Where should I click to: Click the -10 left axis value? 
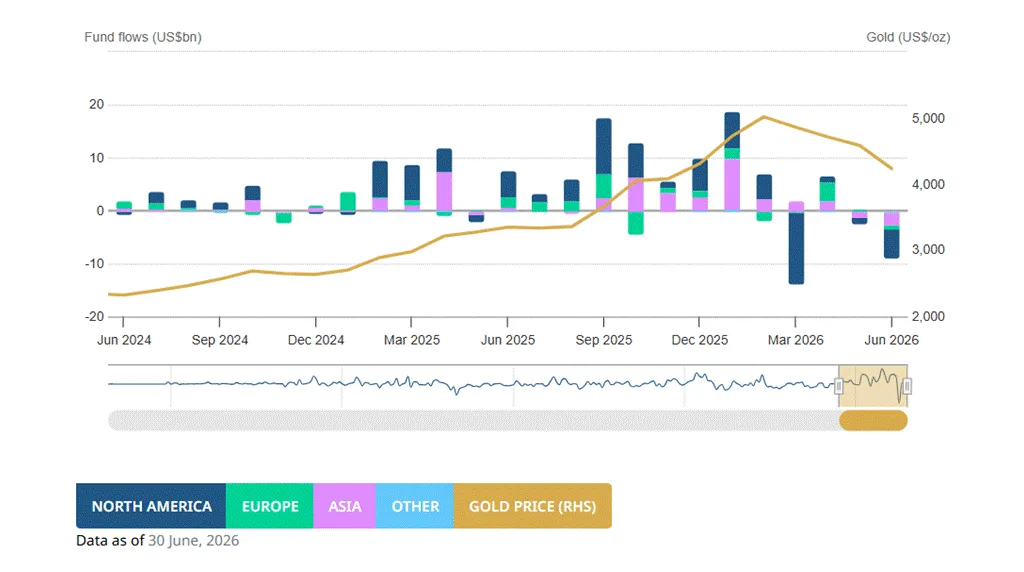[95, 264]
